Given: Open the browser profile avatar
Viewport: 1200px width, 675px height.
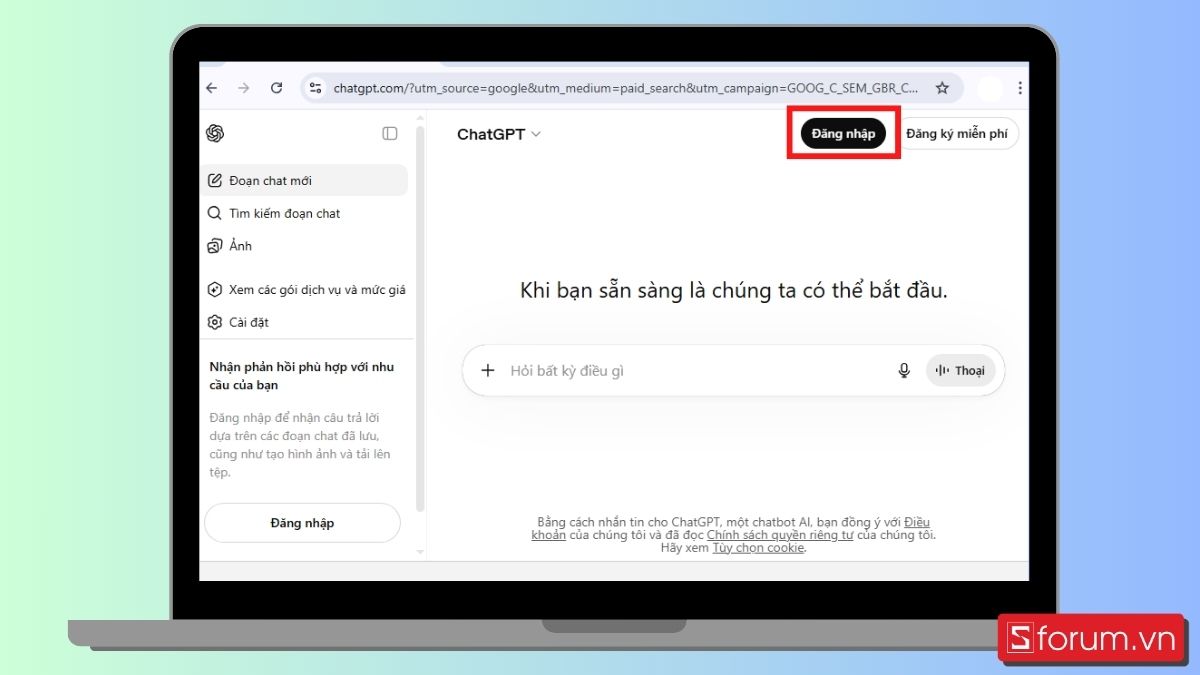Looking at the screenshot, I should coord(990,88).
